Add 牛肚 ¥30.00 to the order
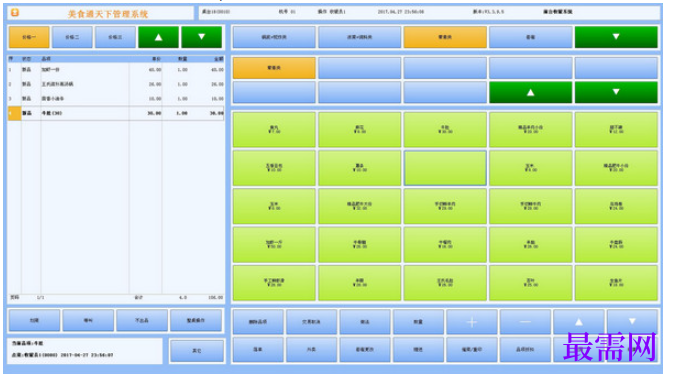This screenshot has height=378, width=675. click(445, 130)
